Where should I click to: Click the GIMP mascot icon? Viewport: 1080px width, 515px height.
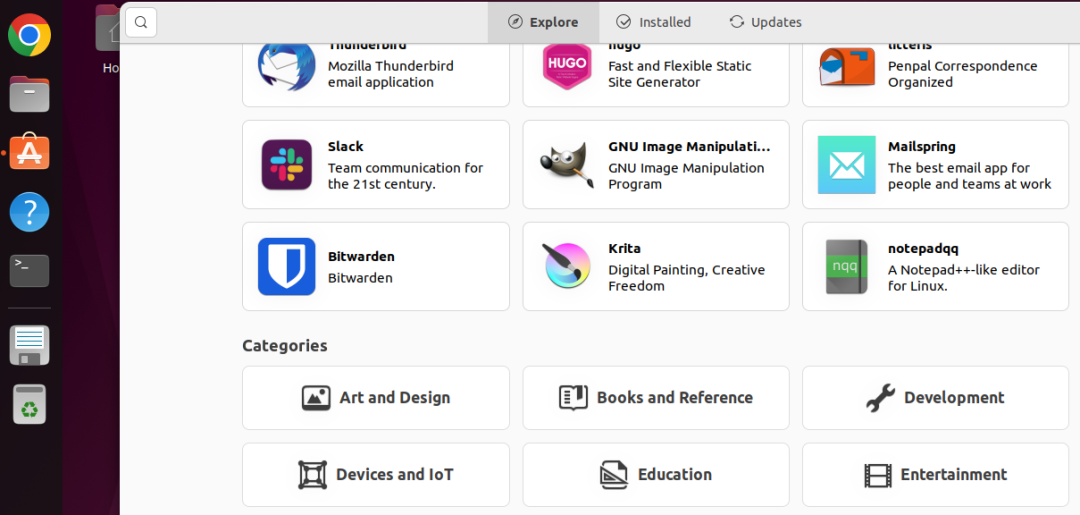point(567,165)
